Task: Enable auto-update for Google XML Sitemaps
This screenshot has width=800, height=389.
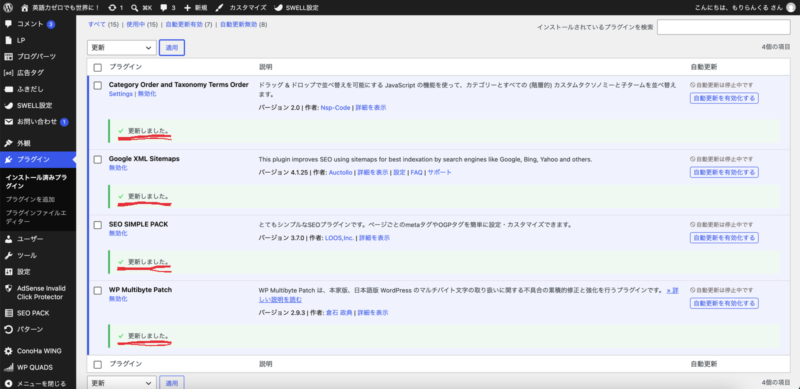Action: point(724,172)
